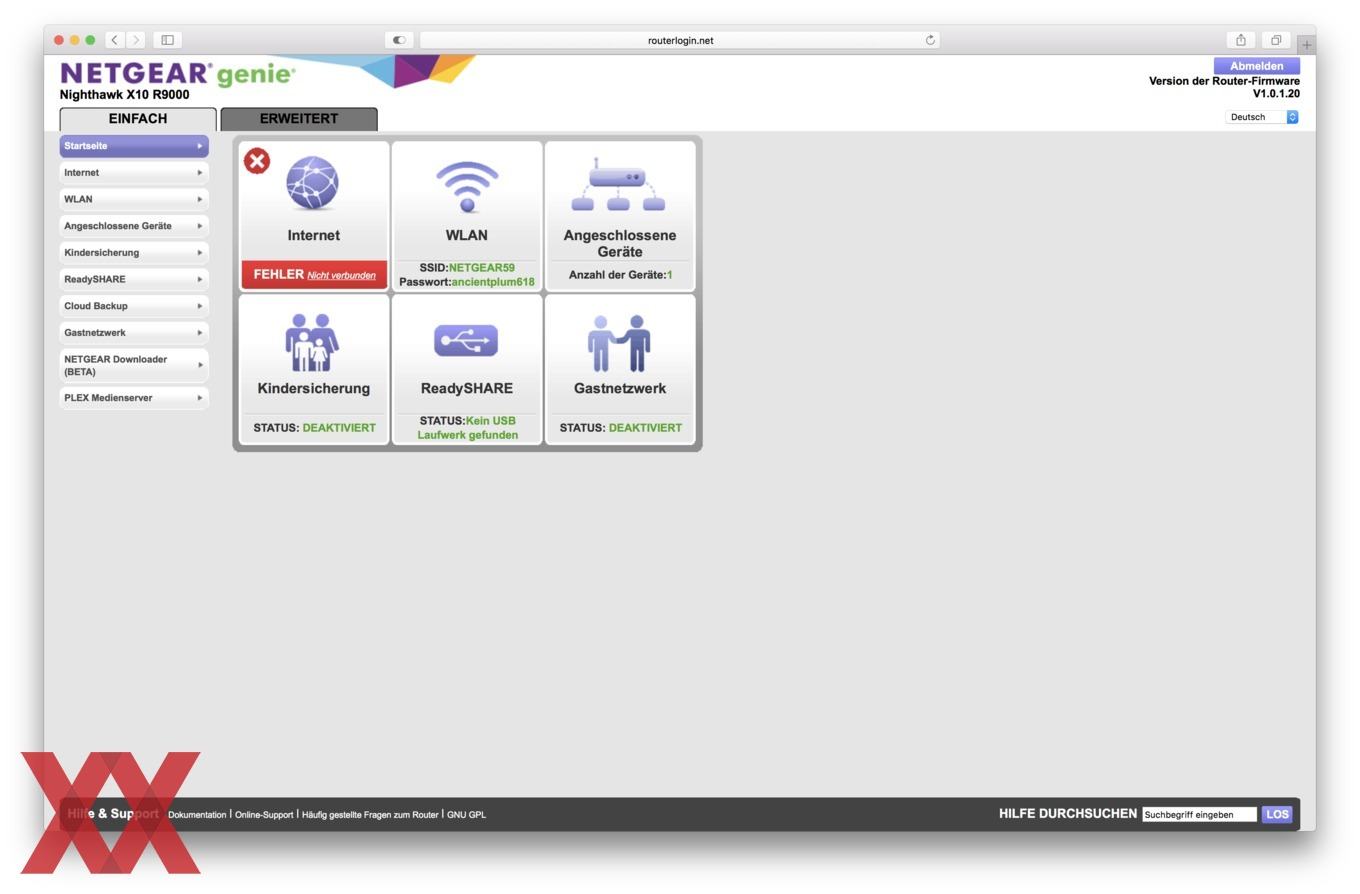Open the ReadySHARE USB icon
The width and height of the screenshot is (1360, 894).
click(x=466, y=341)
